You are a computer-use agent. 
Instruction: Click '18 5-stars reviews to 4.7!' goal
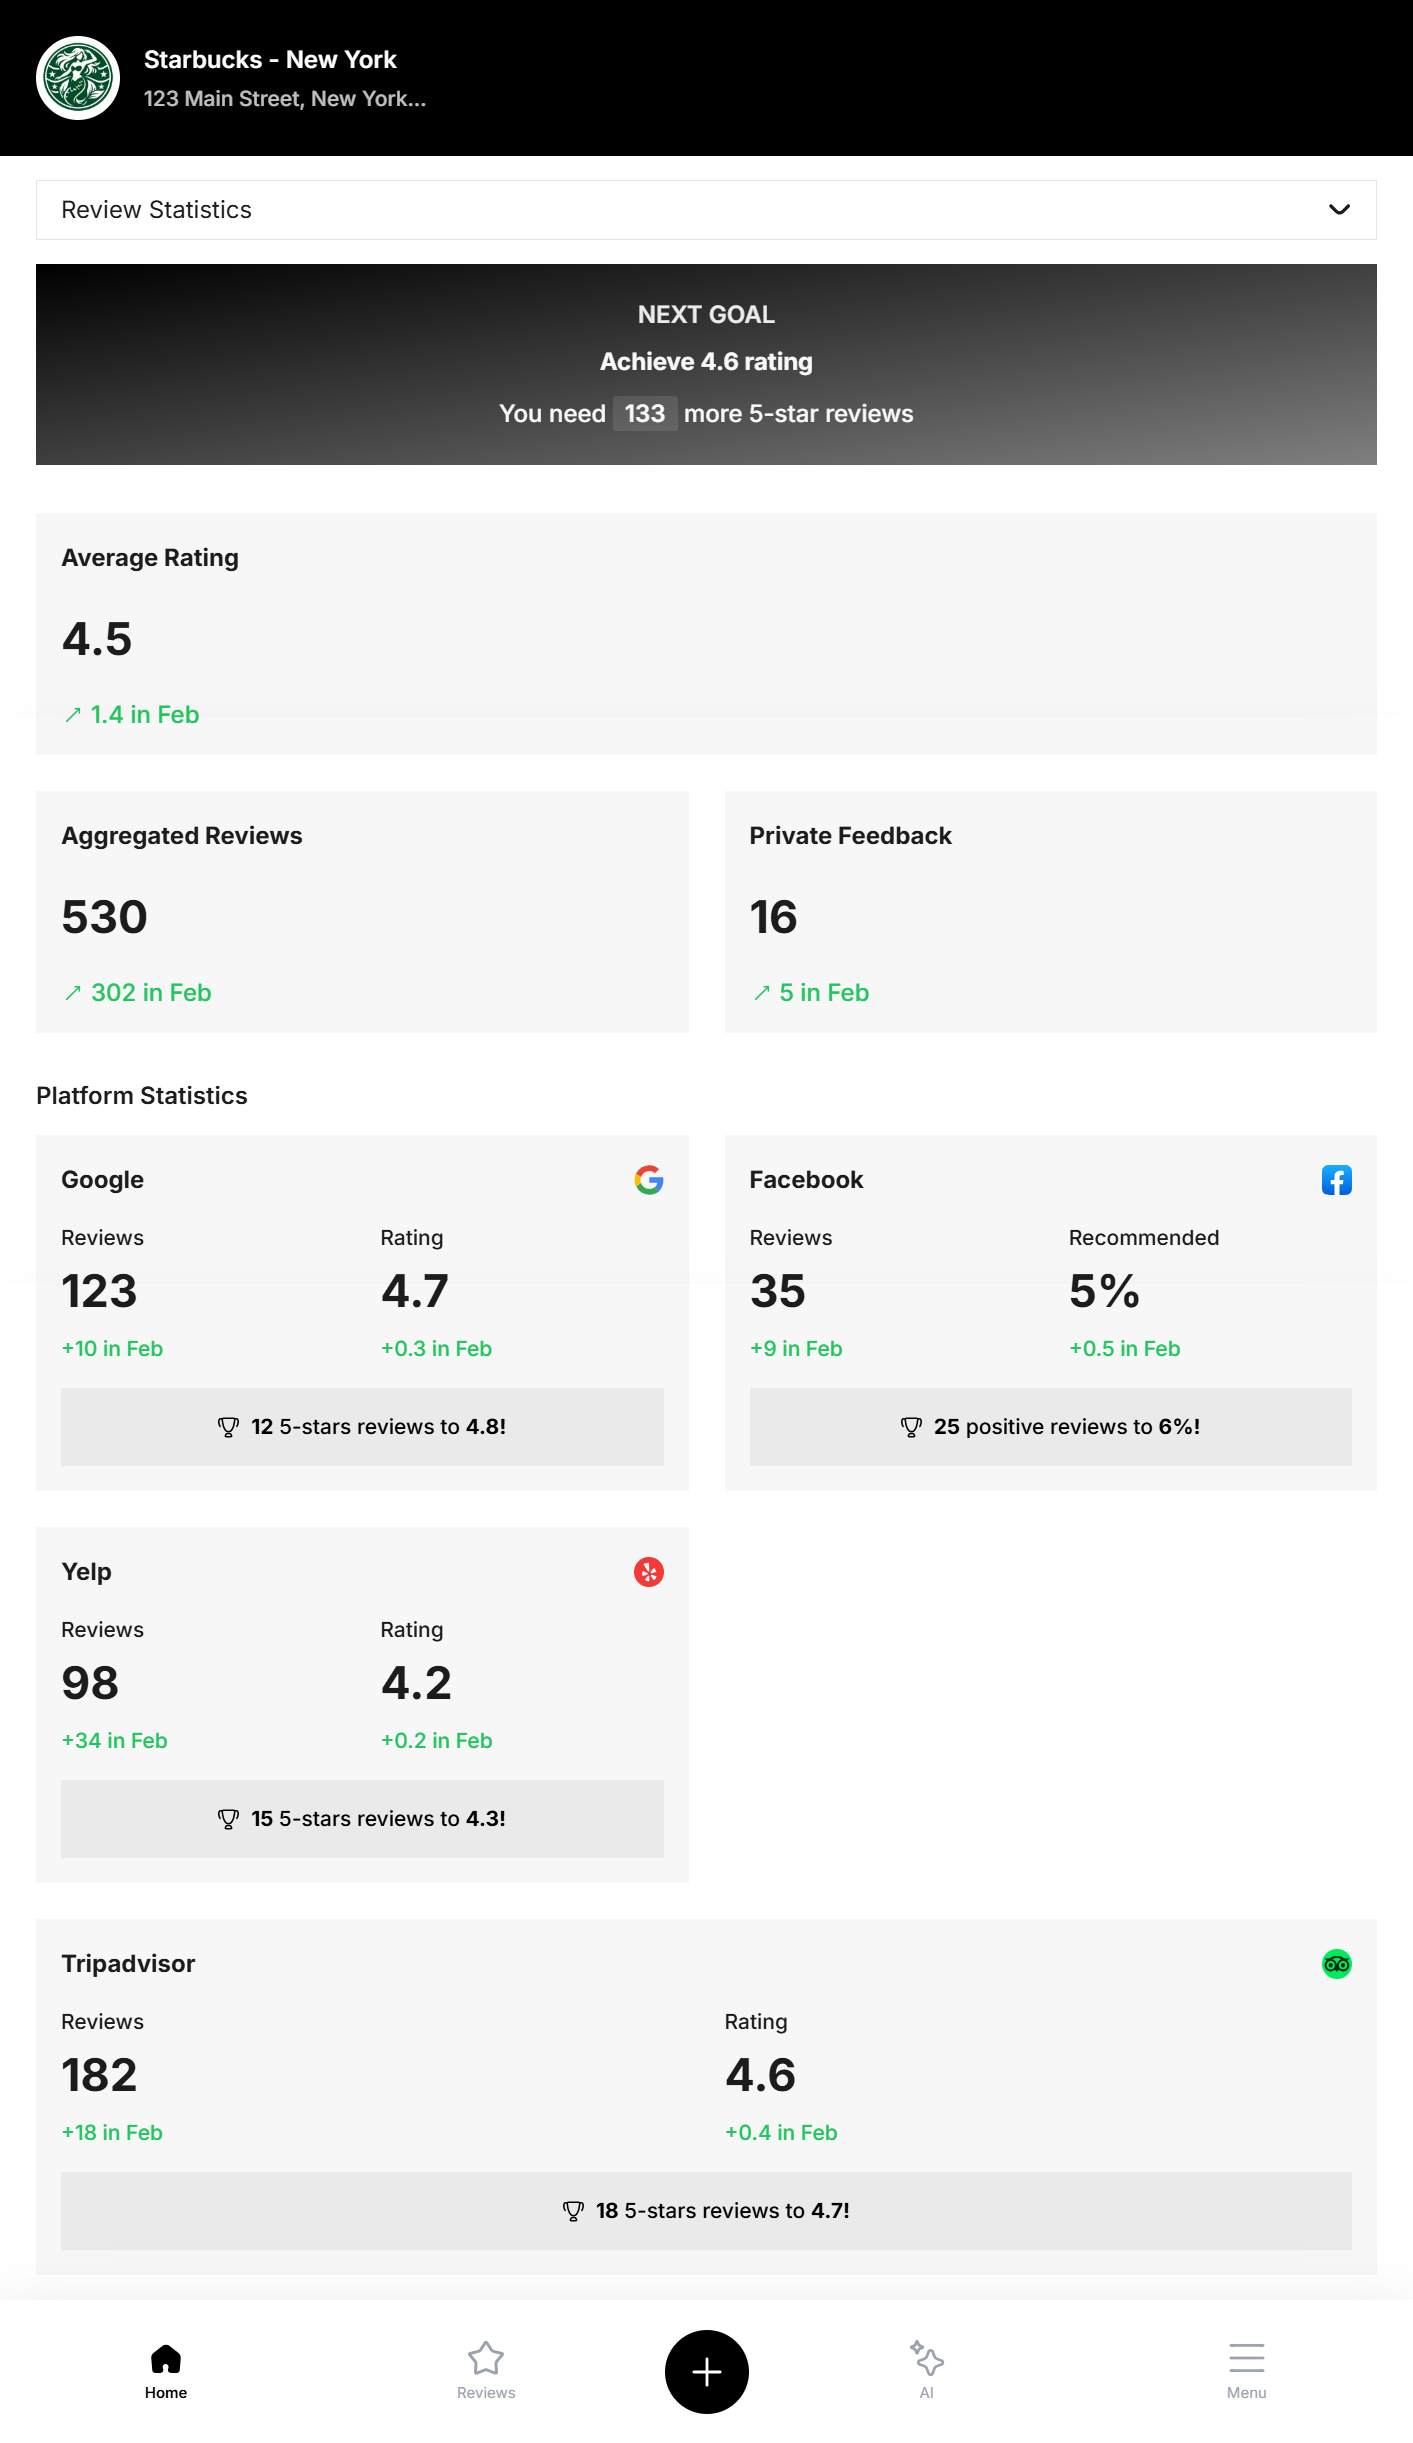706,2211
